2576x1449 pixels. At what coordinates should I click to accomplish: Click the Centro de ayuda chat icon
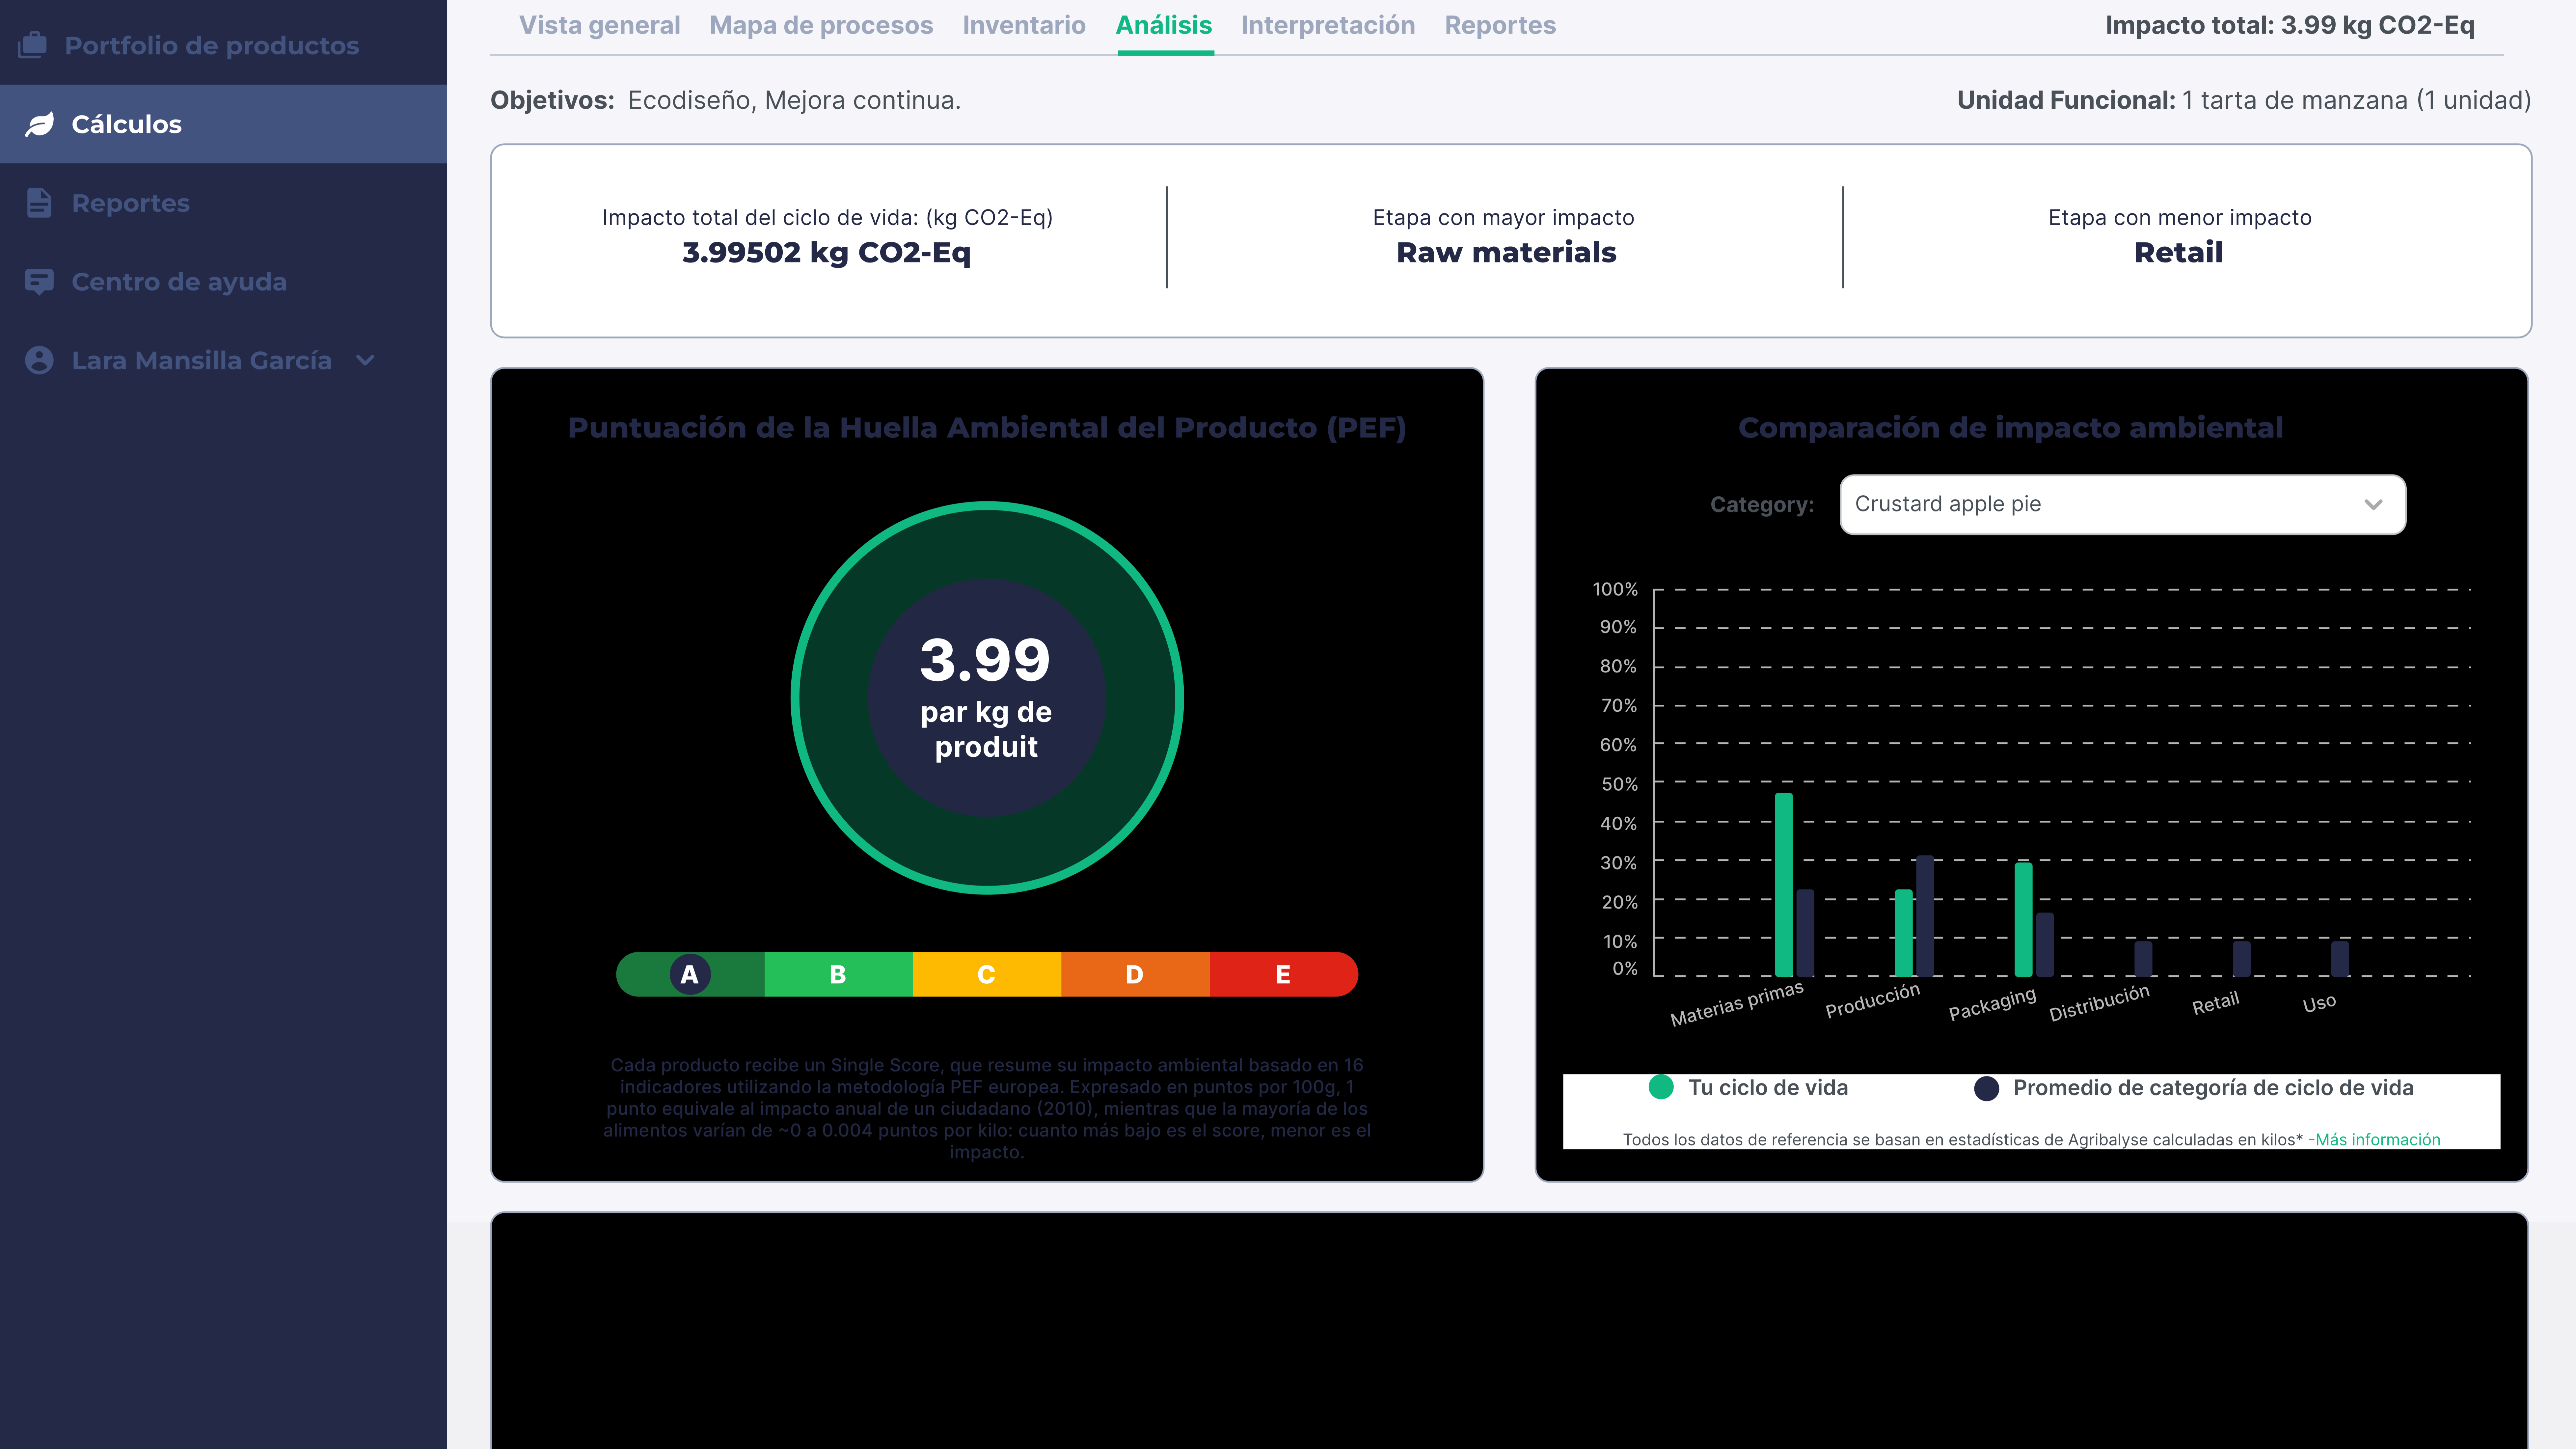click(39, 282)
